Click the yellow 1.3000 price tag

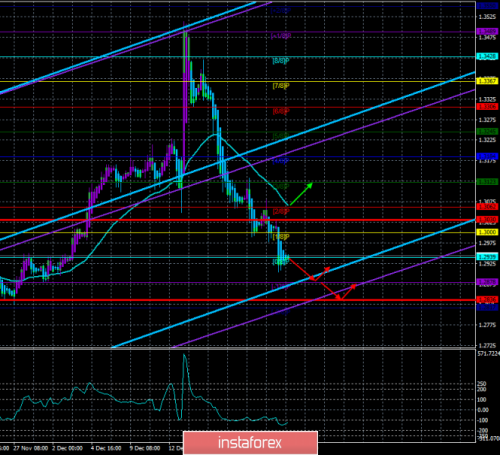point(488,232)
